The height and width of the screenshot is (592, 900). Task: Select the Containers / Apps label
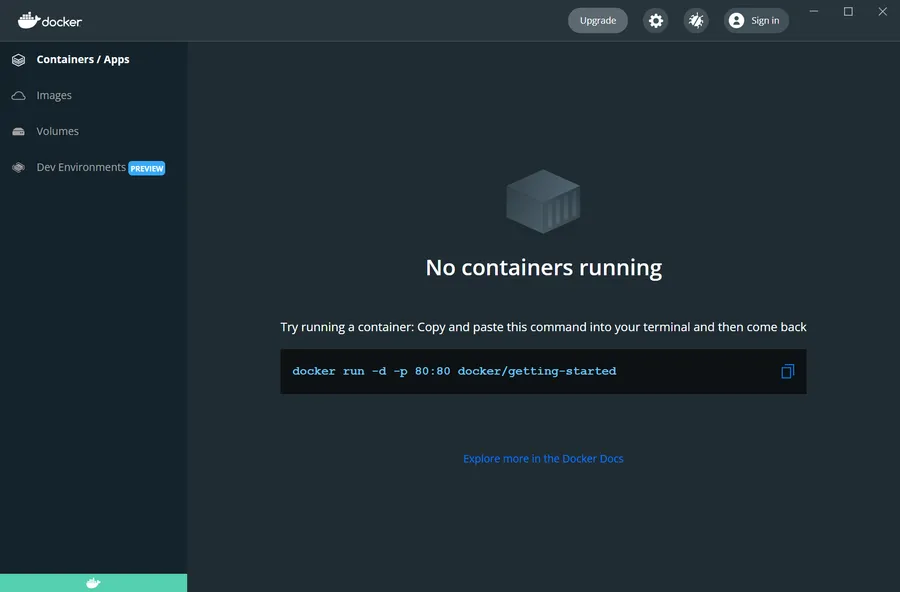[83, 60]
